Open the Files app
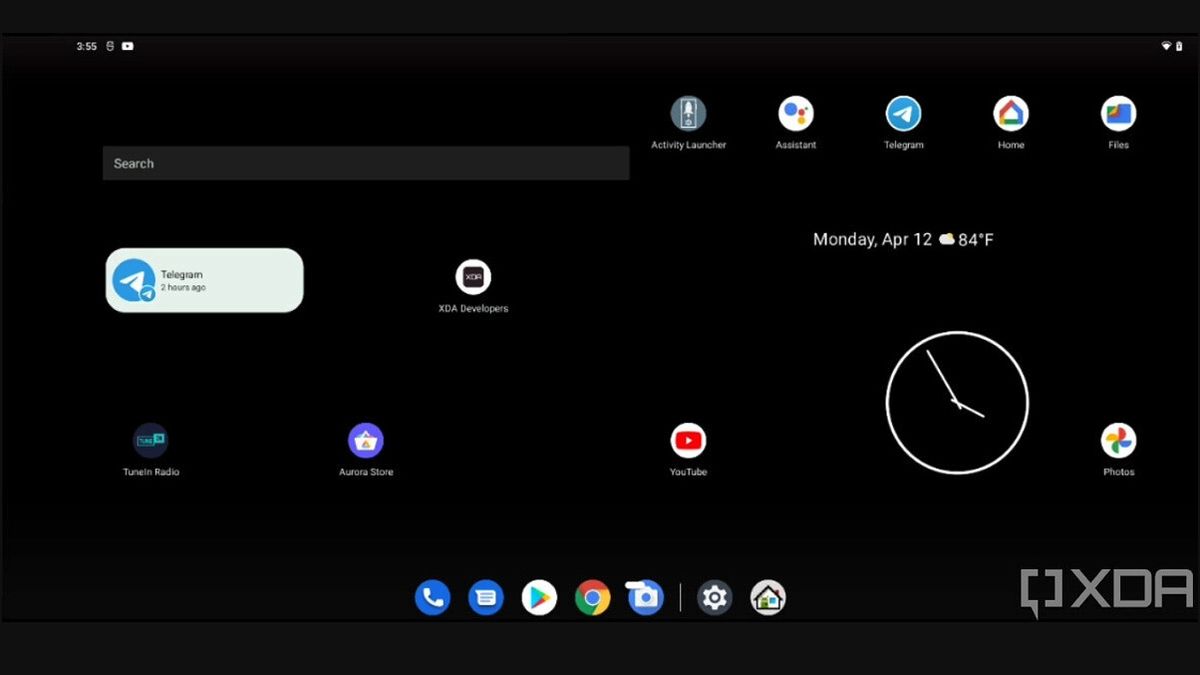 pyautogui.click(x=1117, y=113)
